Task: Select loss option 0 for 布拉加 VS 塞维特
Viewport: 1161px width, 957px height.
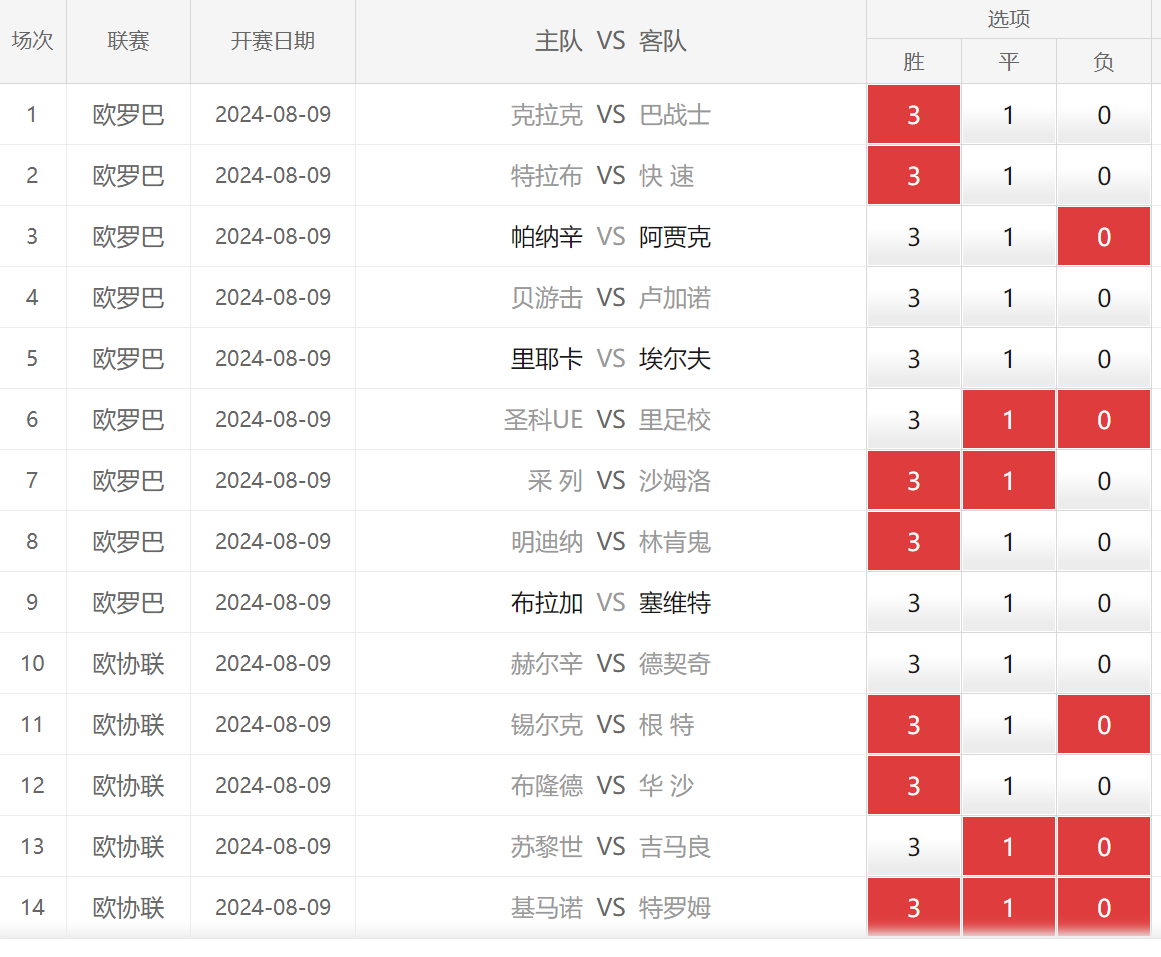Action: pos(1103,602)
